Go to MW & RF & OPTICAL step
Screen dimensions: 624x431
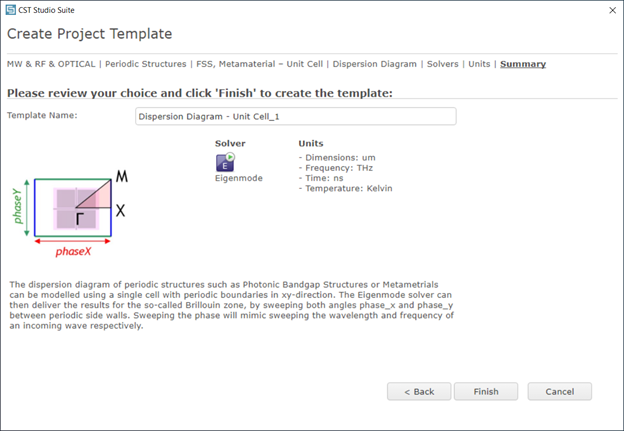click(x=51, y=64)
